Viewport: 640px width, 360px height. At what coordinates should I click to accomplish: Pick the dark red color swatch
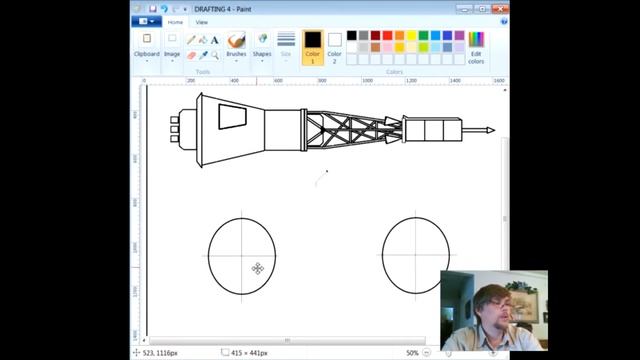pos(376,36)
